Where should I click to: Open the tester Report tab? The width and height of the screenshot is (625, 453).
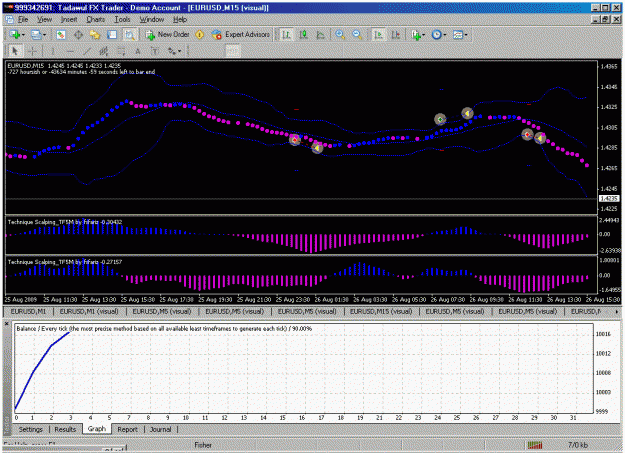point(127,429)
